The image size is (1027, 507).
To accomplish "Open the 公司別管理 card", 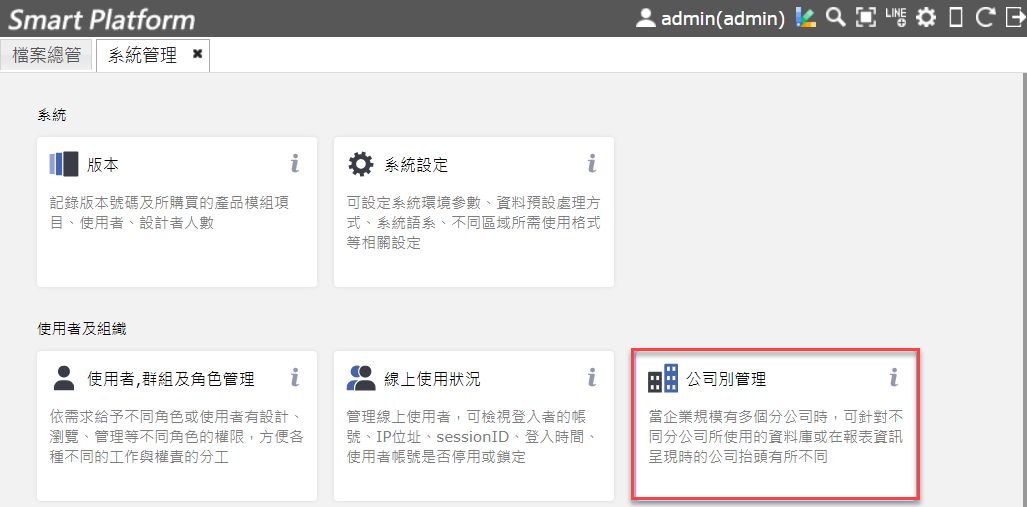I will [776, 425].
